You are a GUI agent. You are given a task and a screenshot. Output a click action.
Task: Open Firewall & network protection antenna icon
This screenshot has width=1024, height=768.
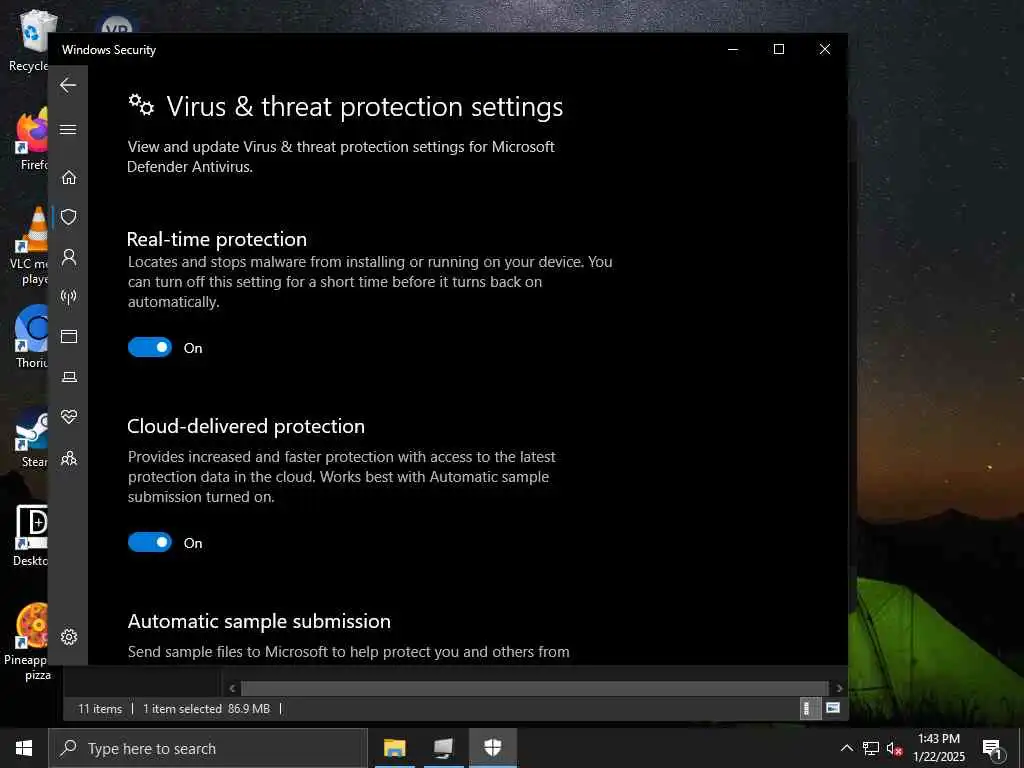[69, 297]
